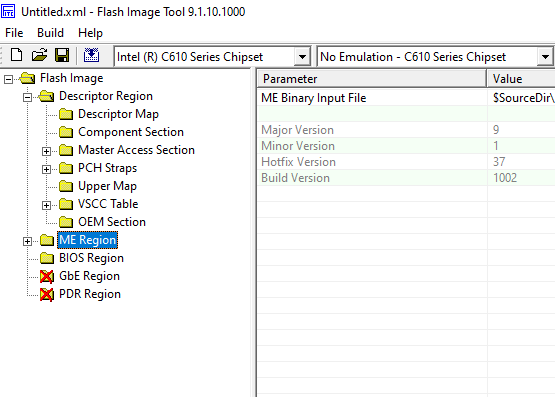
Task: Click the Save floppy disk icon
Action: [x=62, y=56]
